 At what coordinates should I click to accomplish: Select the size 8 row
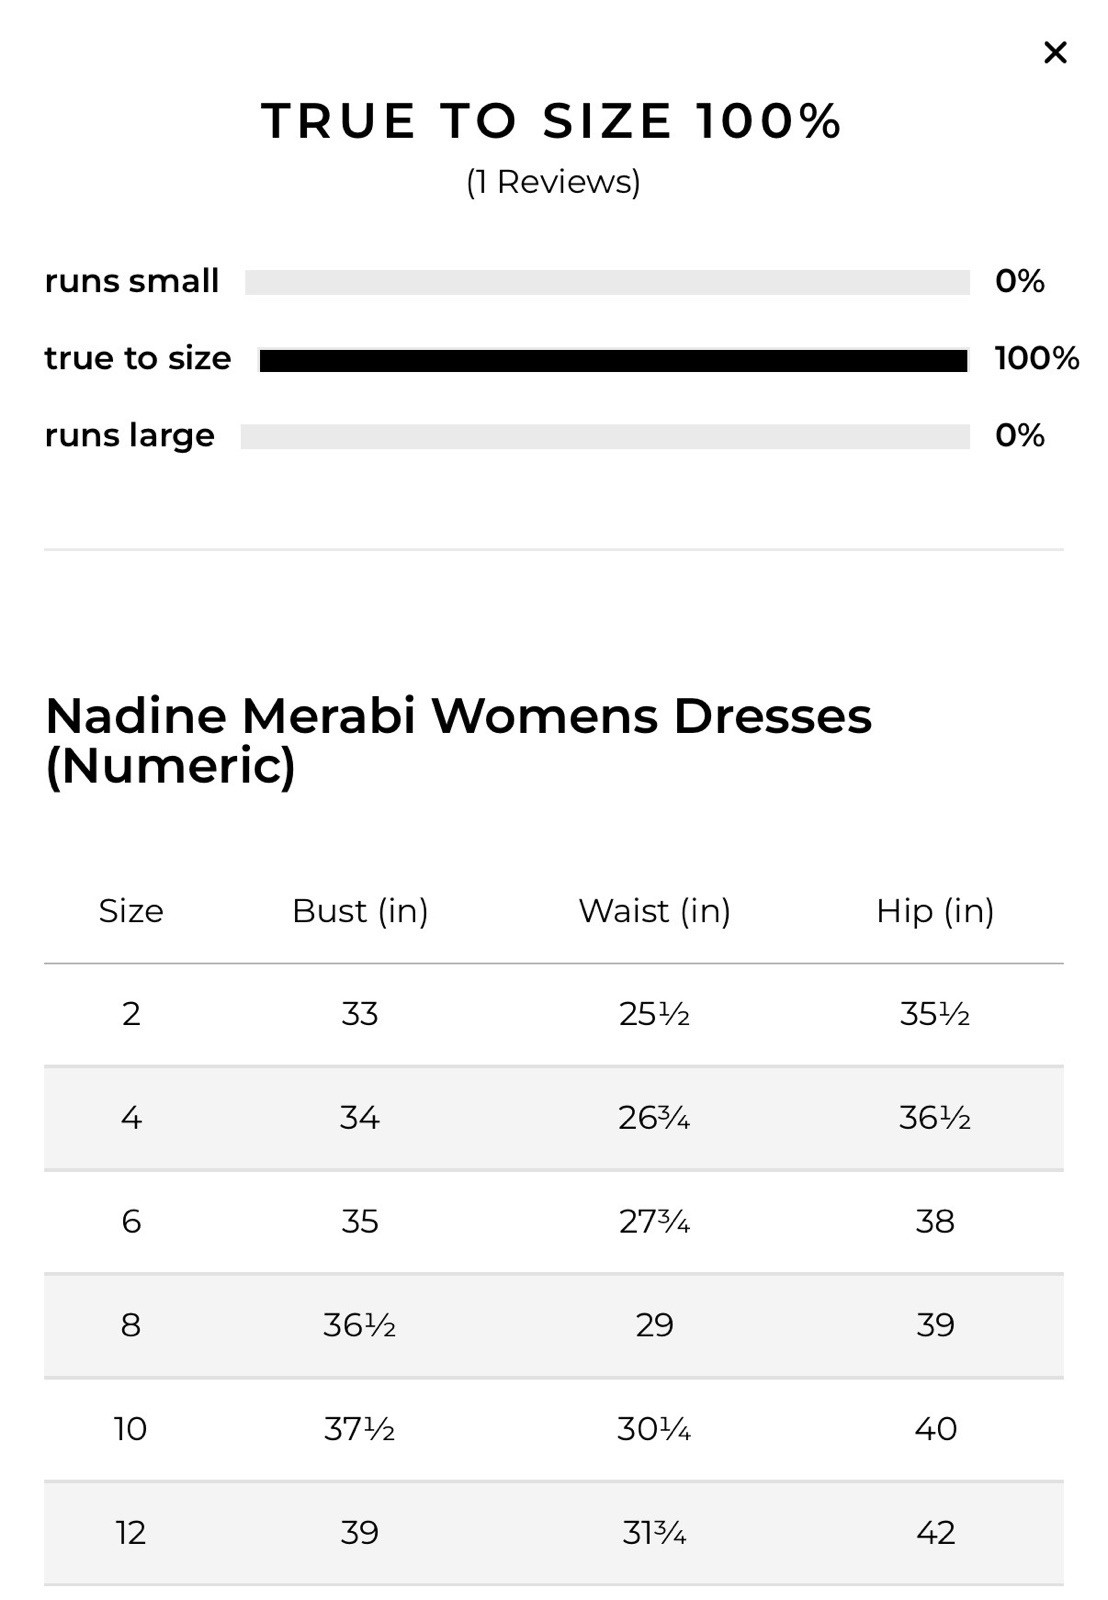(554, 1325)
